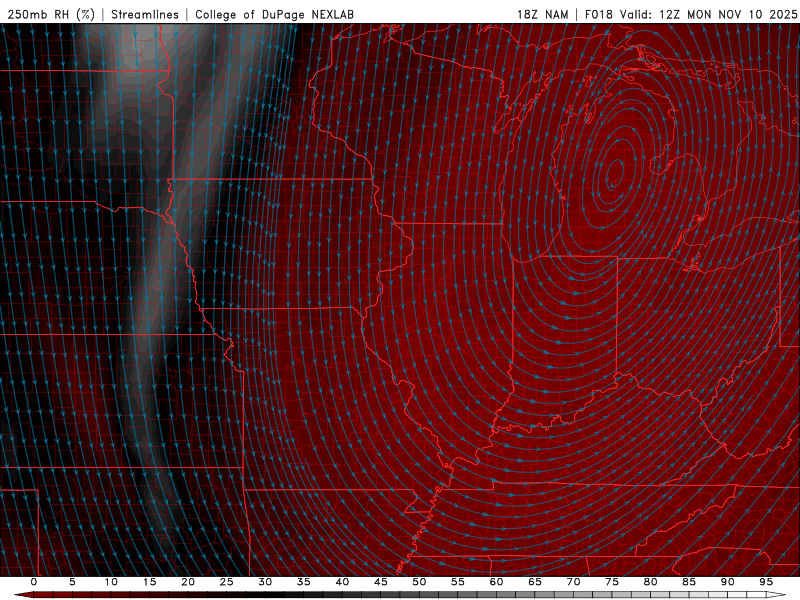This screenshot has height=600, width=800.
Task: Click the "10" label on color scale
Action: [111, 582]
